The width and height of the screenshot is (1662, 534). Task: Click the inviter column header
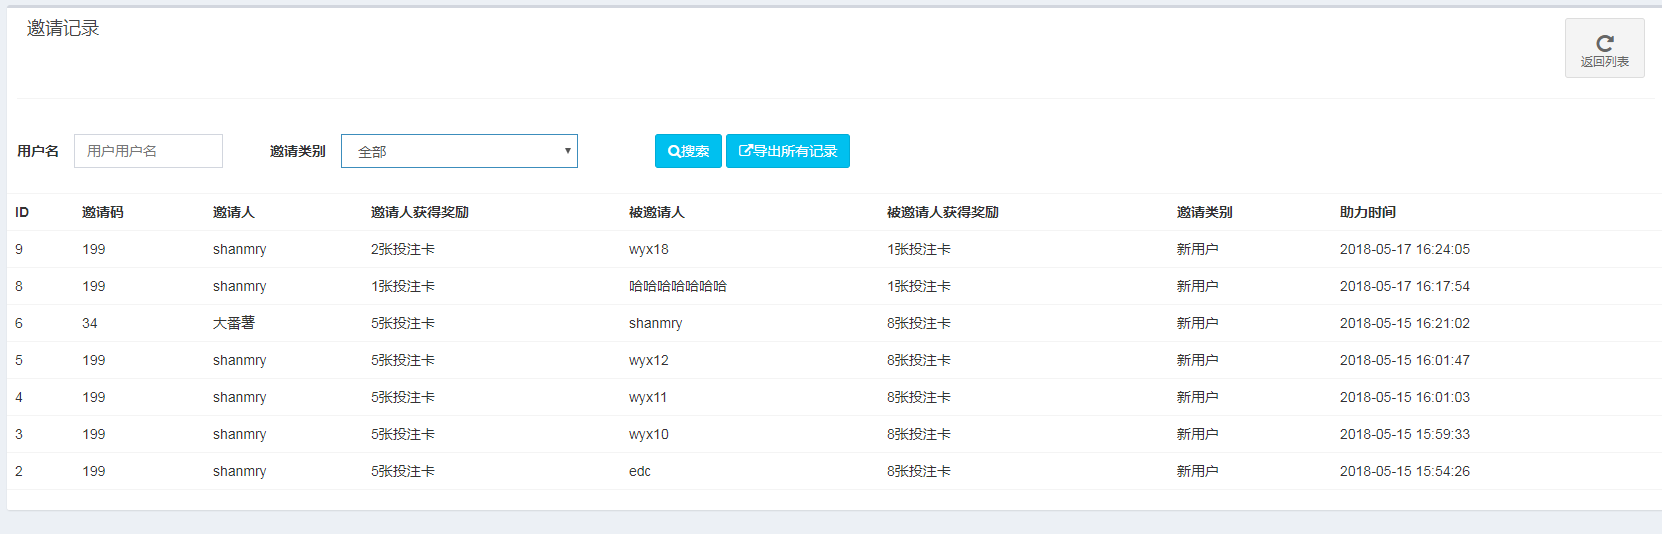(x=234, y=212)
